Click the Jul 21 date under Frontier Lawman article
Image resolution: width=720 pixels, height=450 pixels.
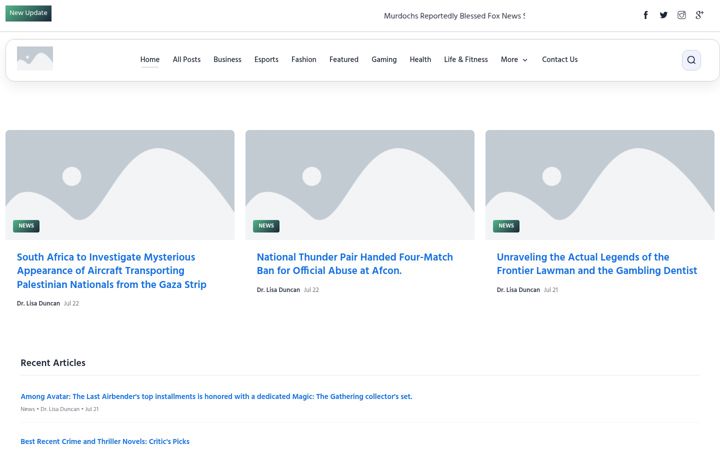551,290
